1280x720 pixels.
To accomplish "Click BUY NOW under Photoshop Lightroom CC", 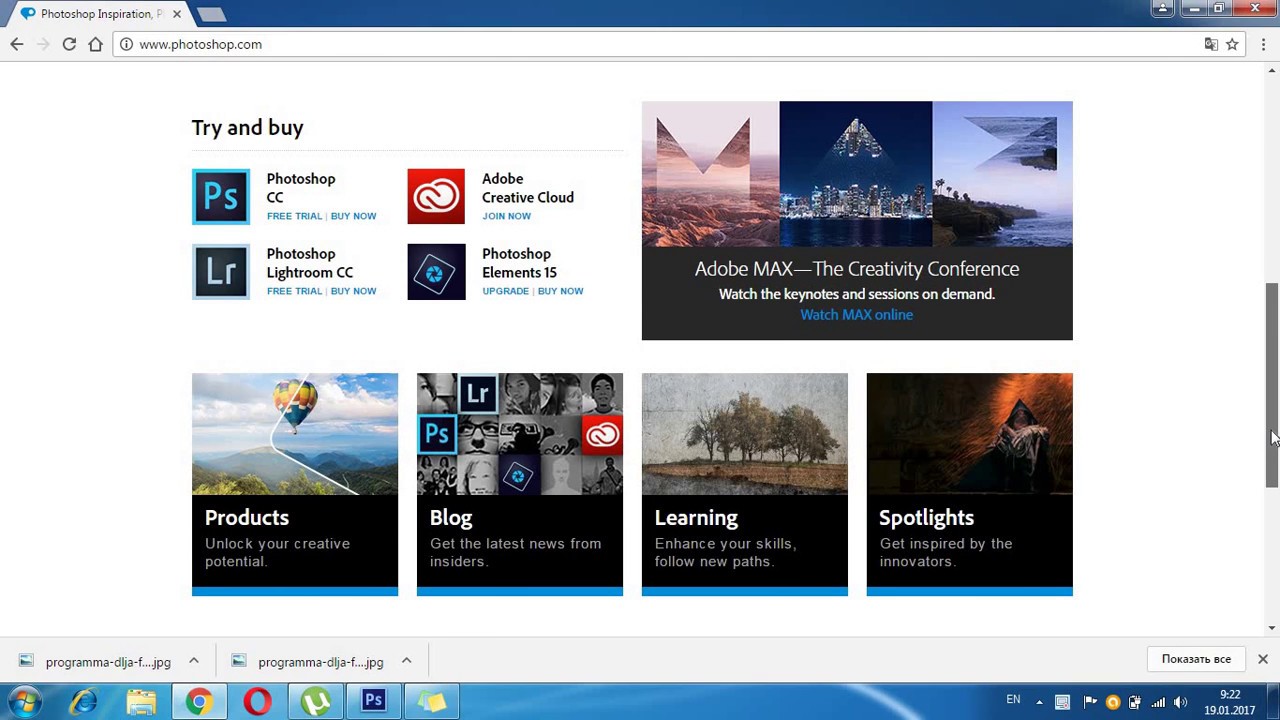I will (x=353, y=291).
